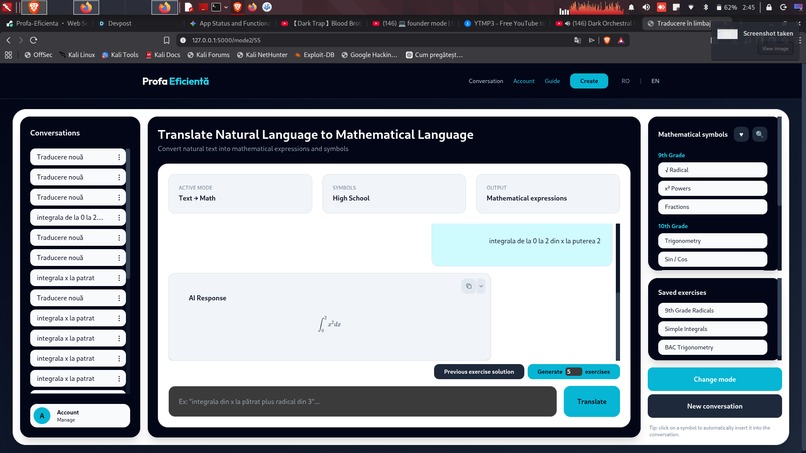
Task: Switch language to EN
Action: (655, 81)
